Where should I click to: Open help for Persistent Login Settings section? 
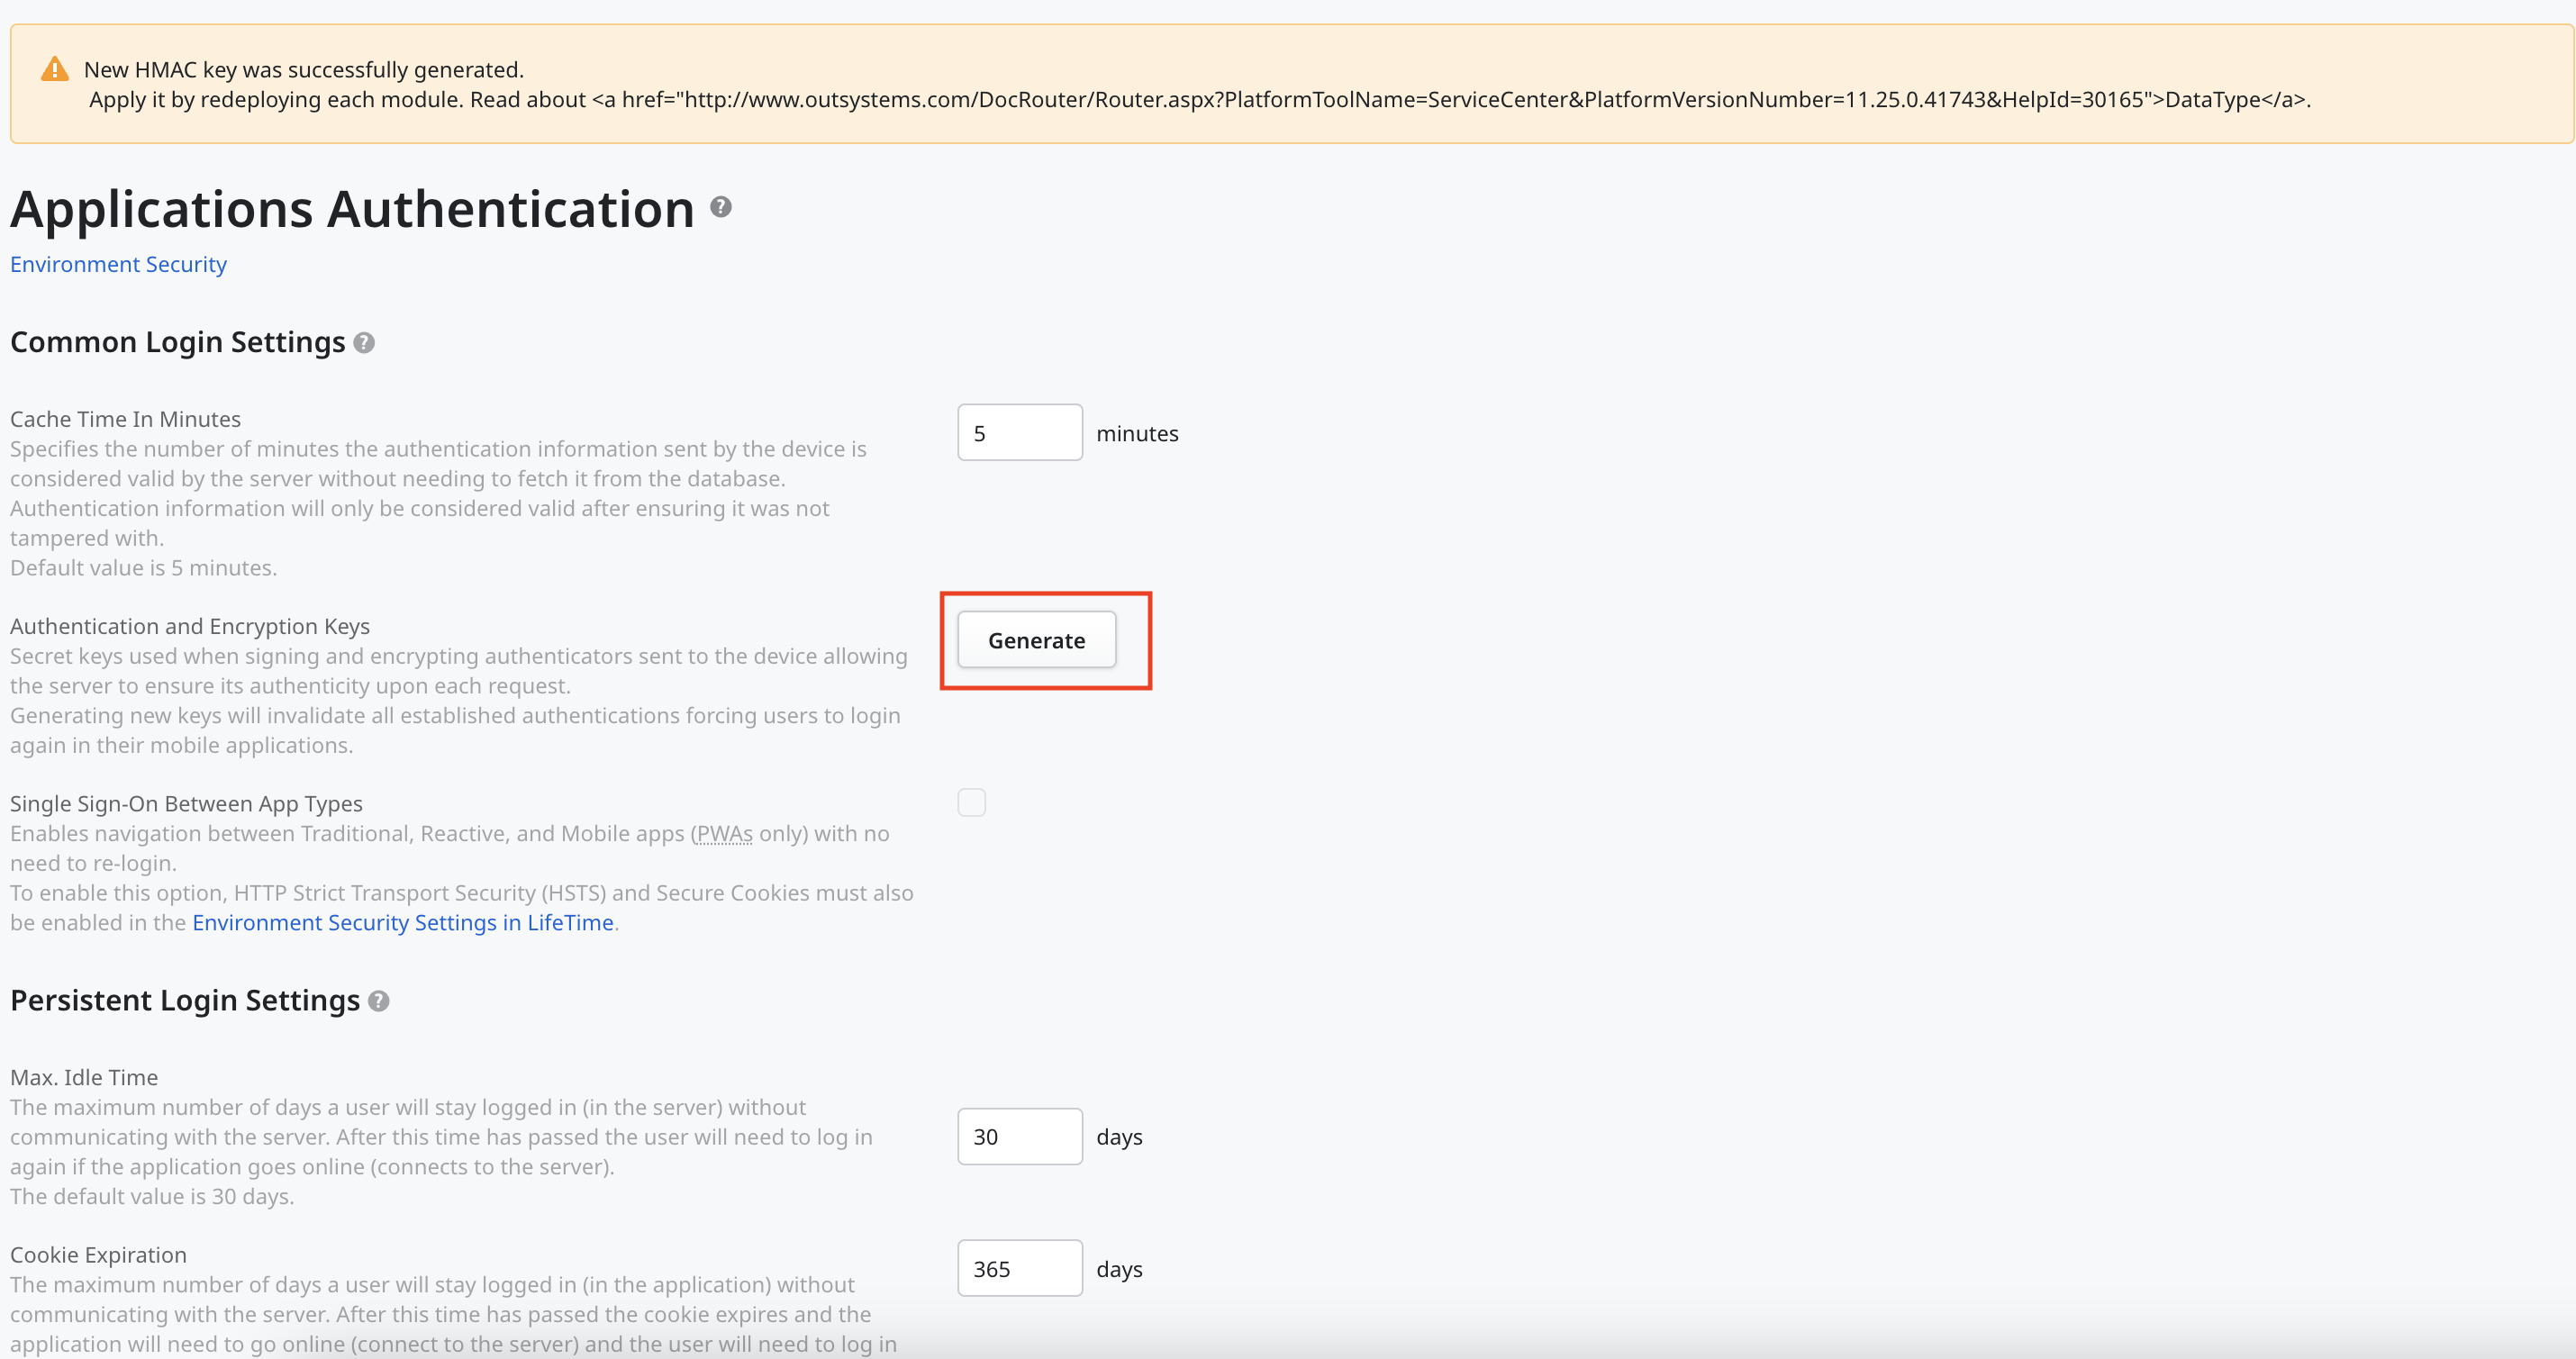[x=379, y=1000]
